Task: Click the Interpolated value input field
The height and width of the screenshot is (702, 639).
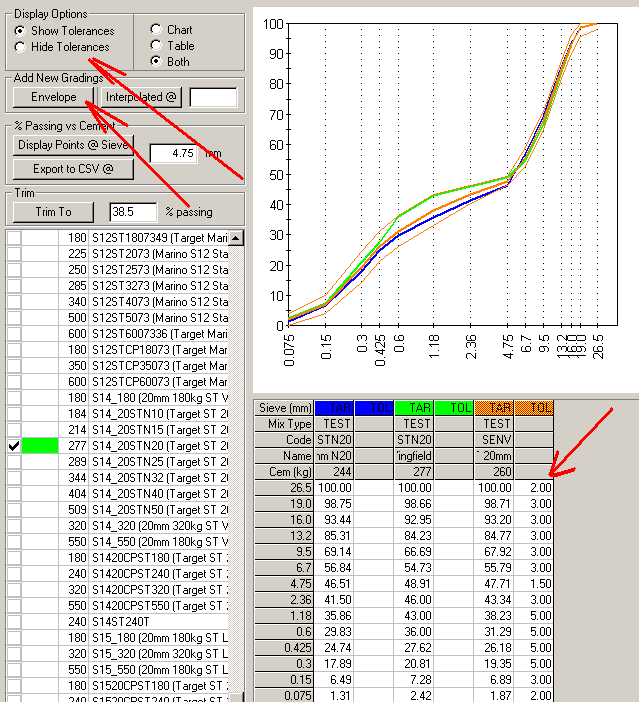Action: pyautogui.click(x=213, y=97)
